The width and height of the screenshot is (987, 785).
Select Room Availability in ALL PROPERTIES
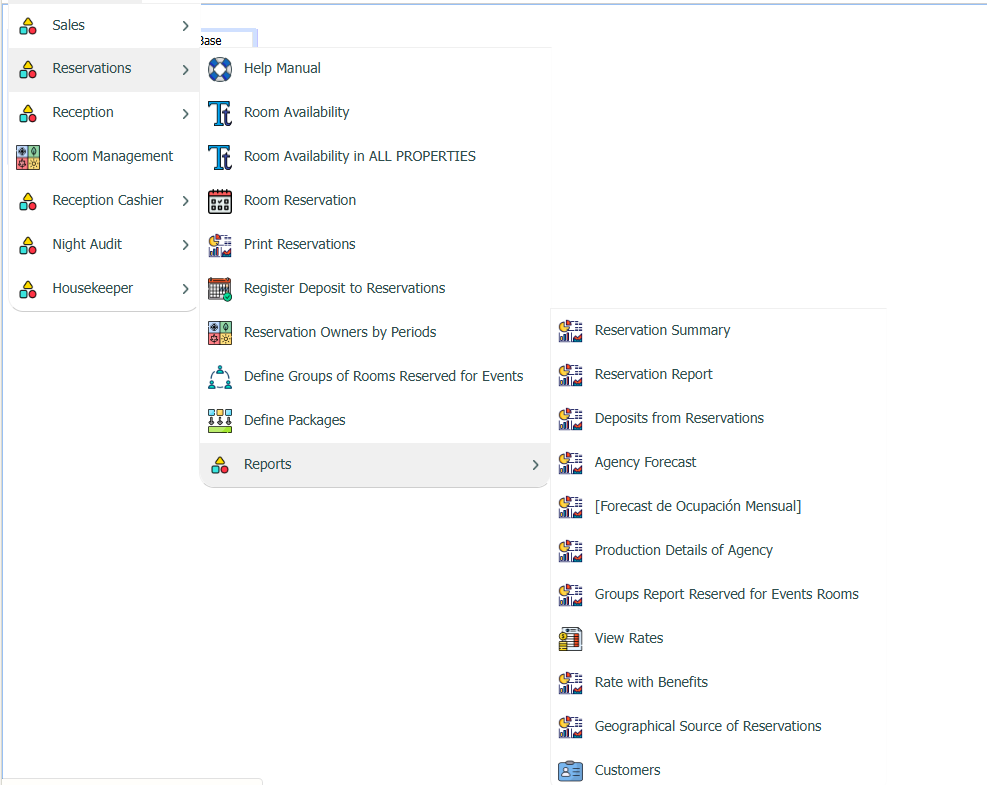click(359, 157)
